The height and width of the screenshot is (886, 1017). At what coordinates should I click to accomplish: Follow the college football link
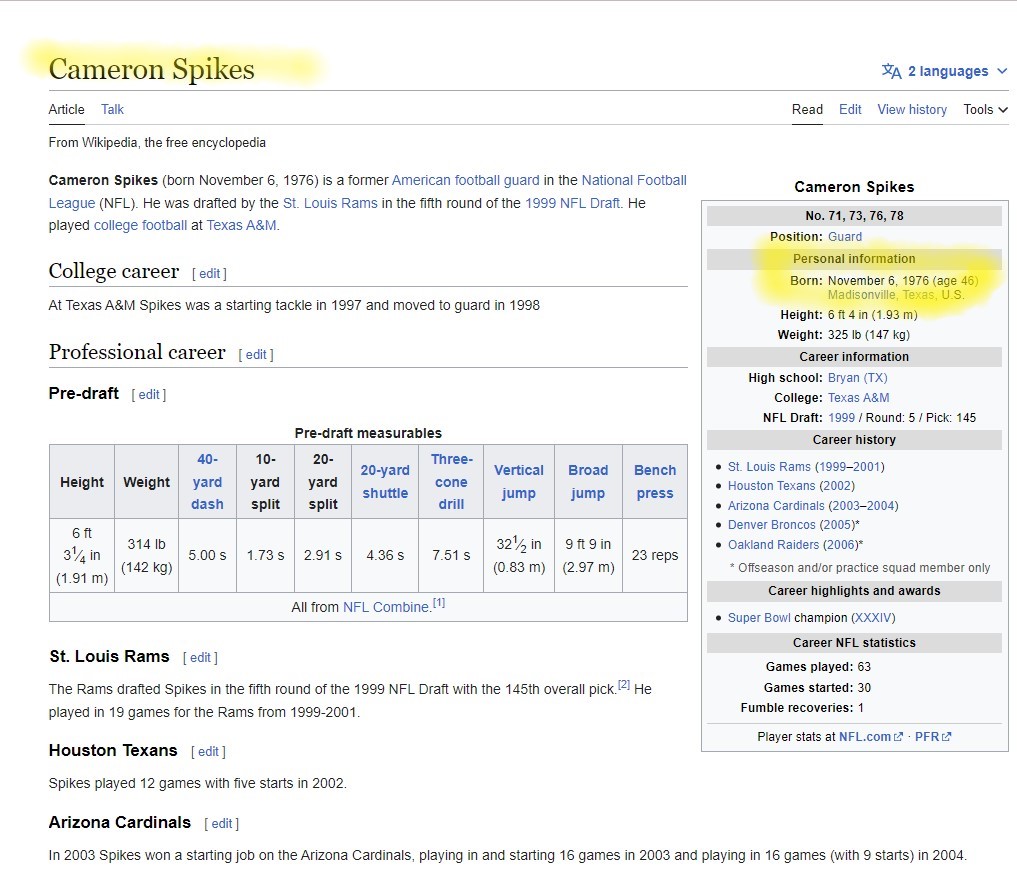point(140,225)
